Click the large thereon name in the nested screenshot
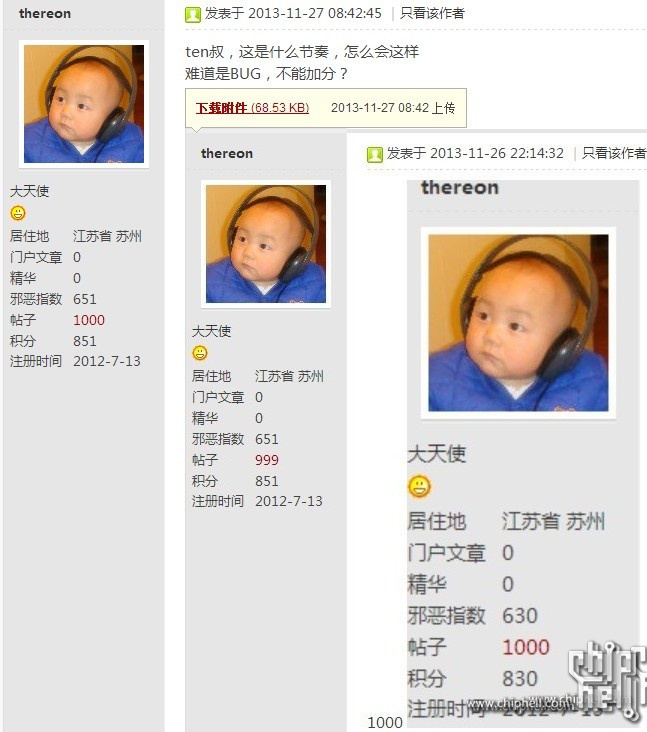Screen dimensions: 647x732 460,188
